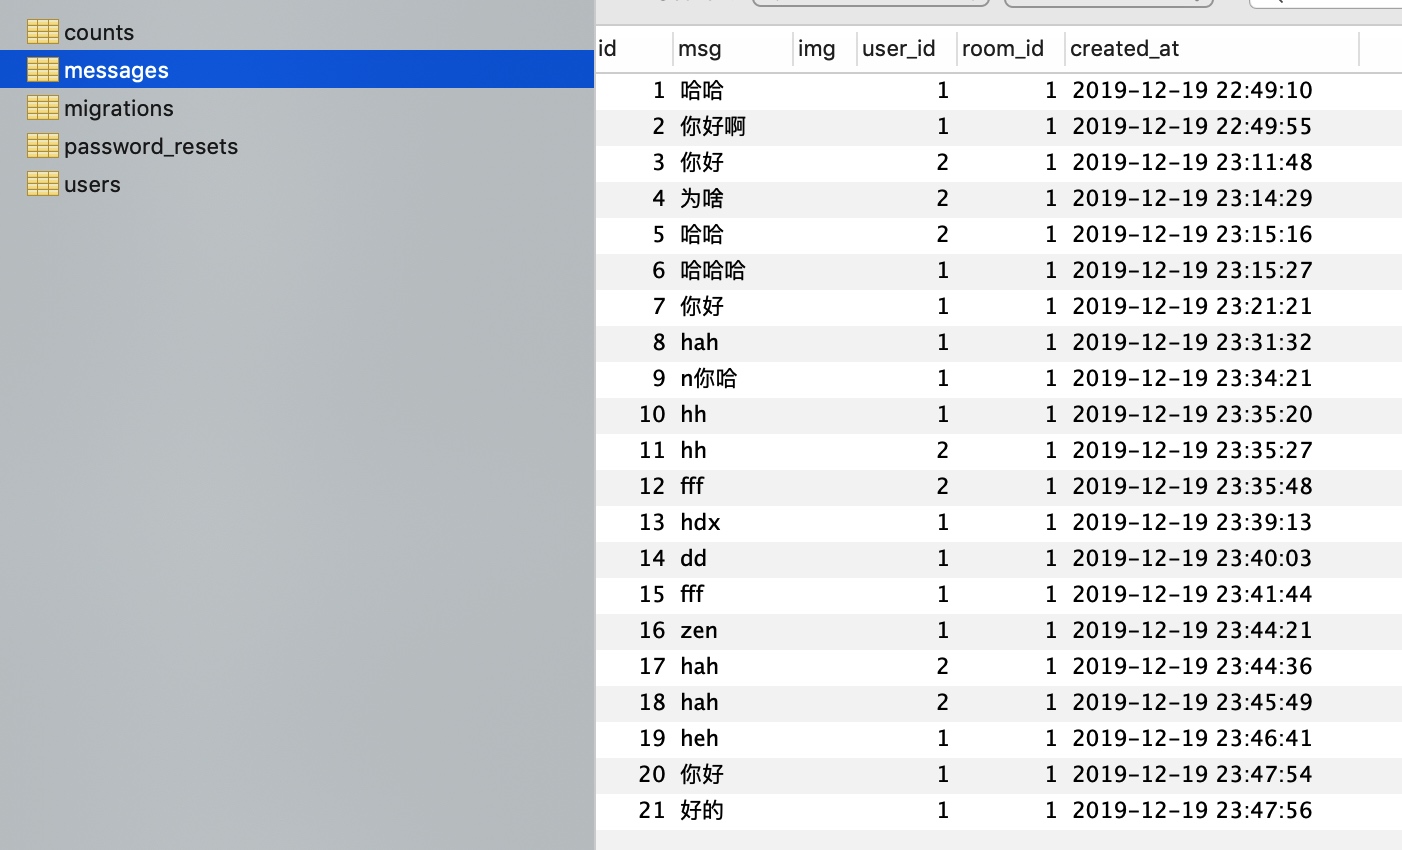Select id cell 11

pos(652,450)
